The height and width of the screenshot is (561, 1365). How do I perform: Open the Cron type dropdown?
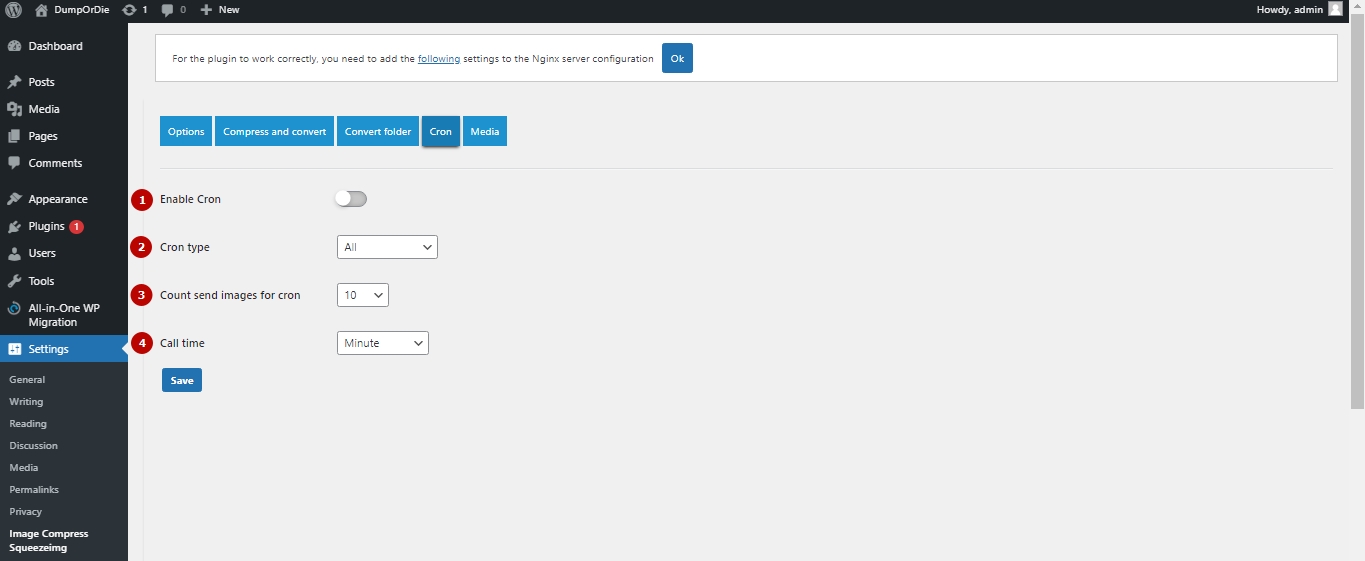387,247
